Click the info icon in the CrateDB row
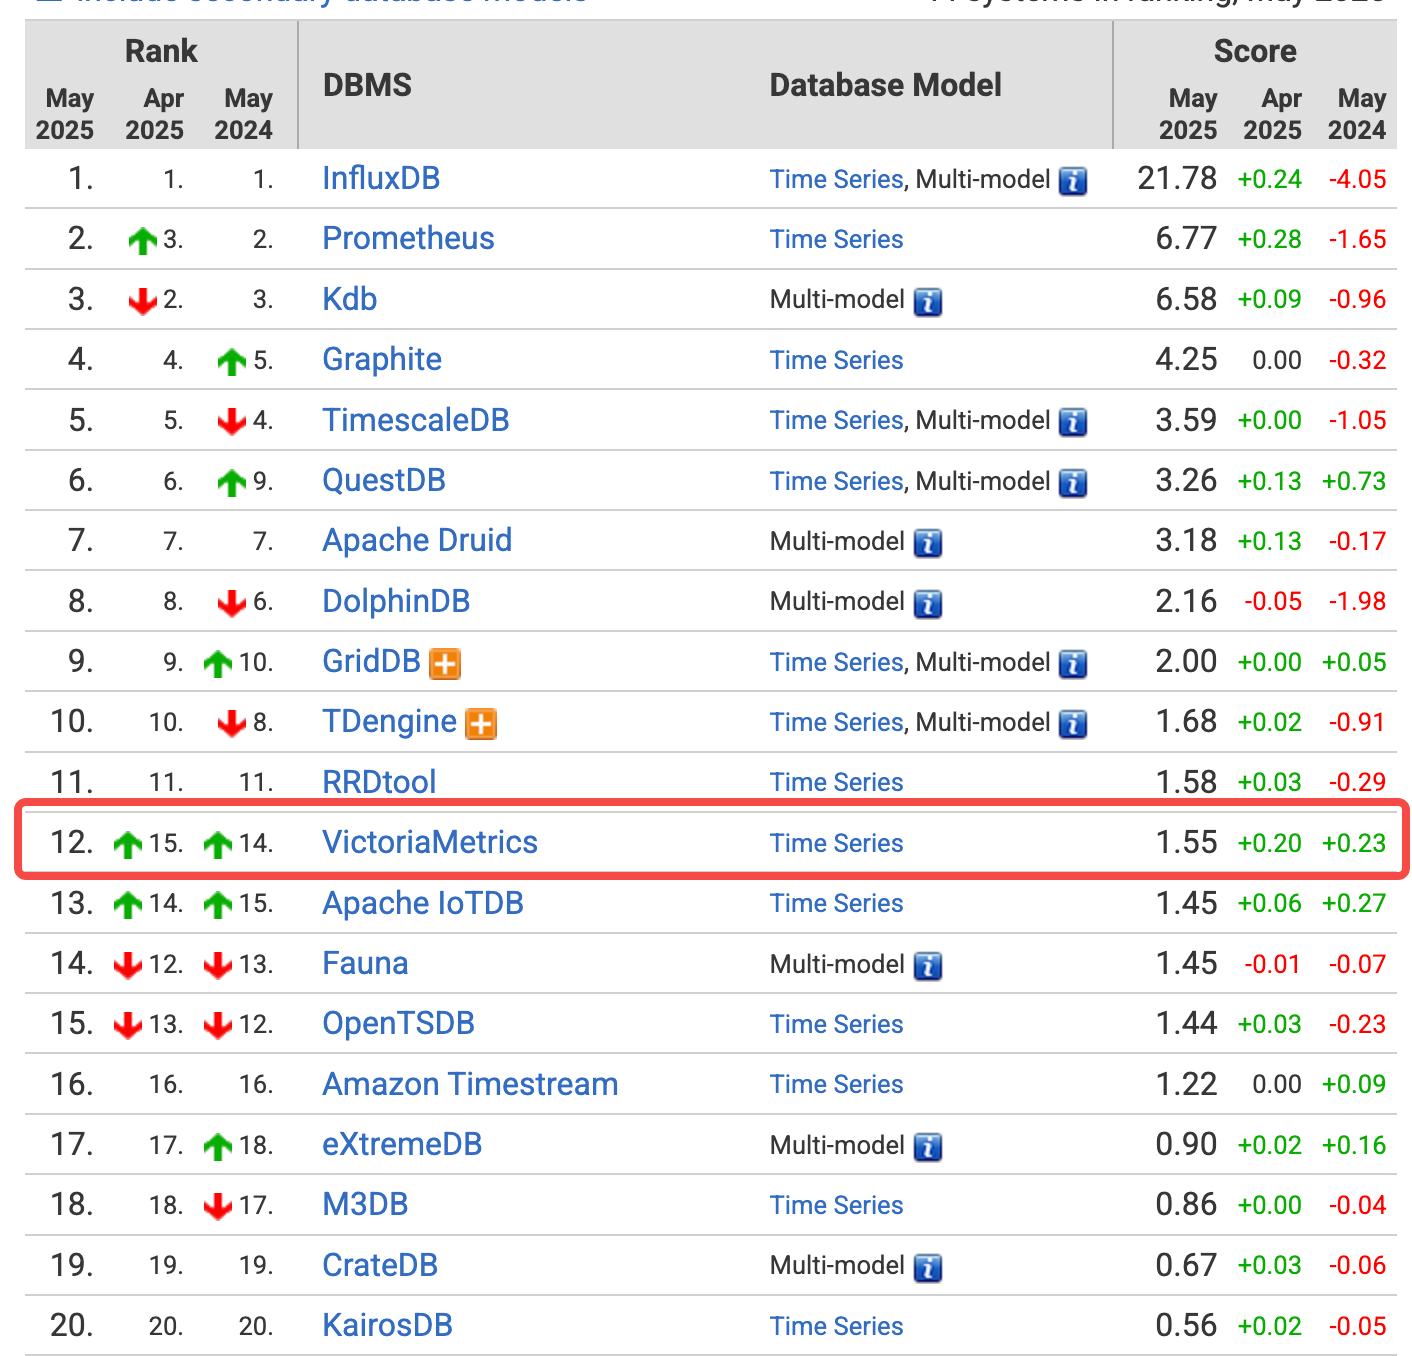 coord(928,1268)
